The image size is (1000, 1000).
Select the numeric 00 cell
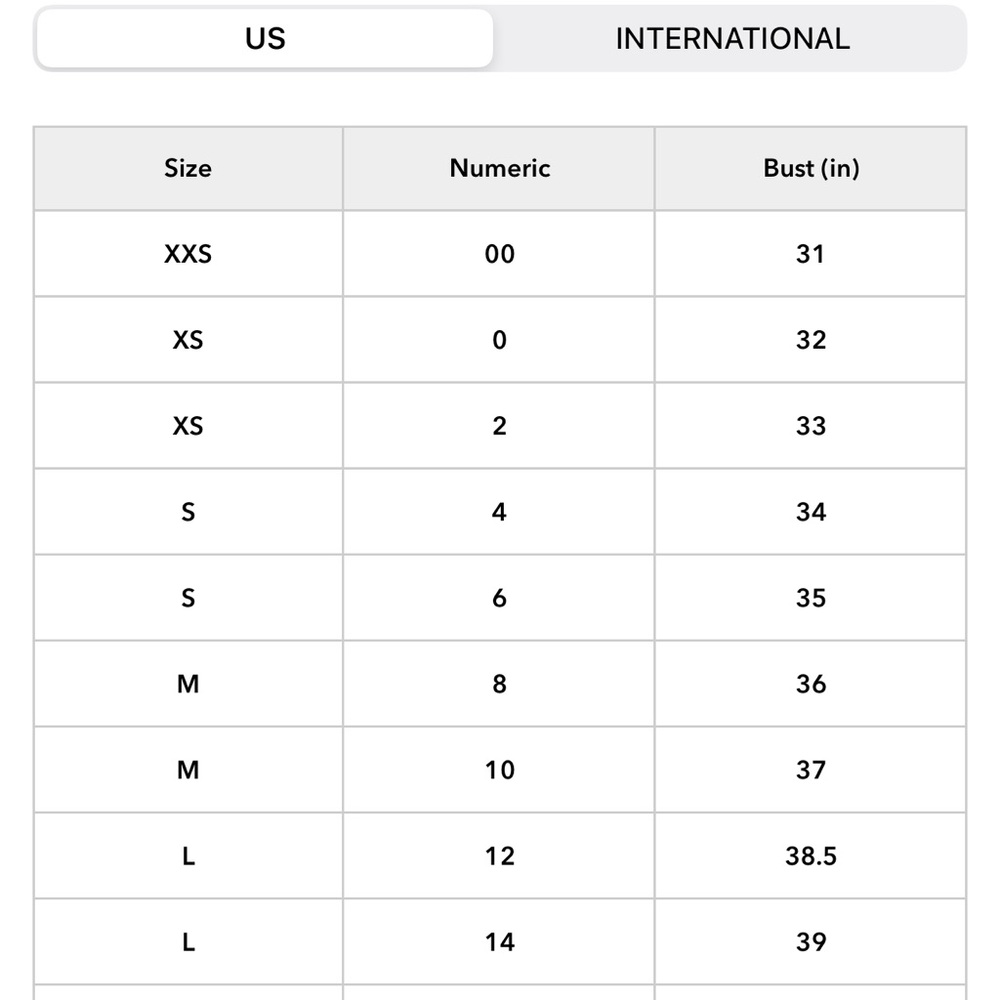499,254
